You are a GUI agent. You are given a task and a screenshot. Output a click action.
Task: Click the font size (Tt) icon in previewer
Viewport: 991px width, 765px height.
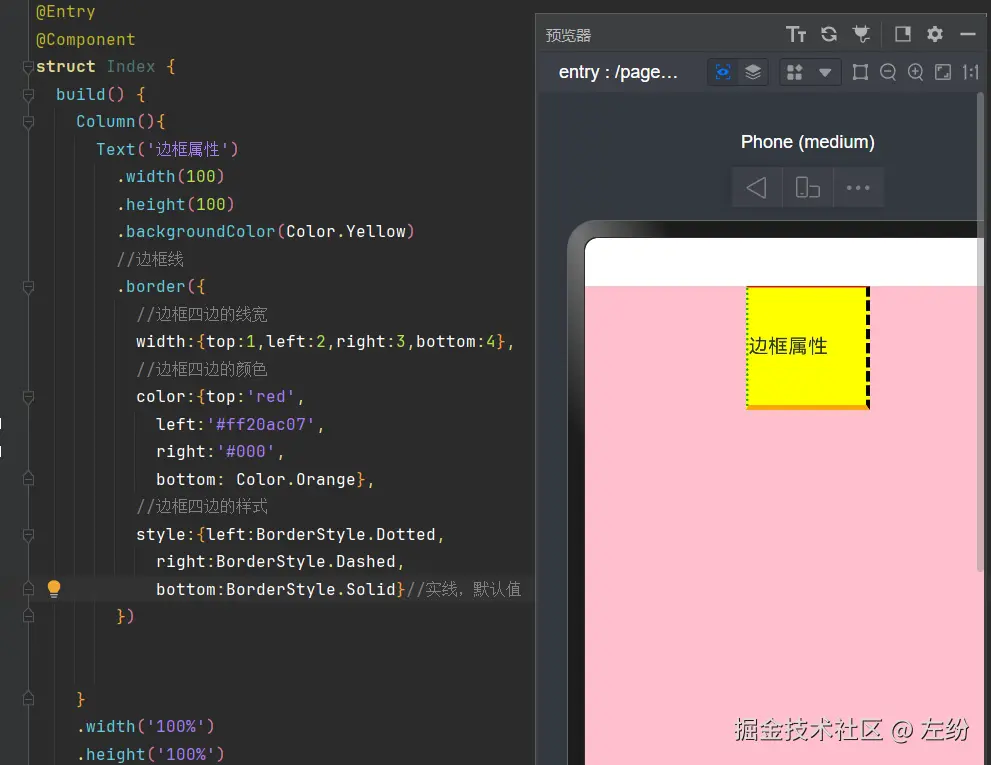click(x=796, y=34)
